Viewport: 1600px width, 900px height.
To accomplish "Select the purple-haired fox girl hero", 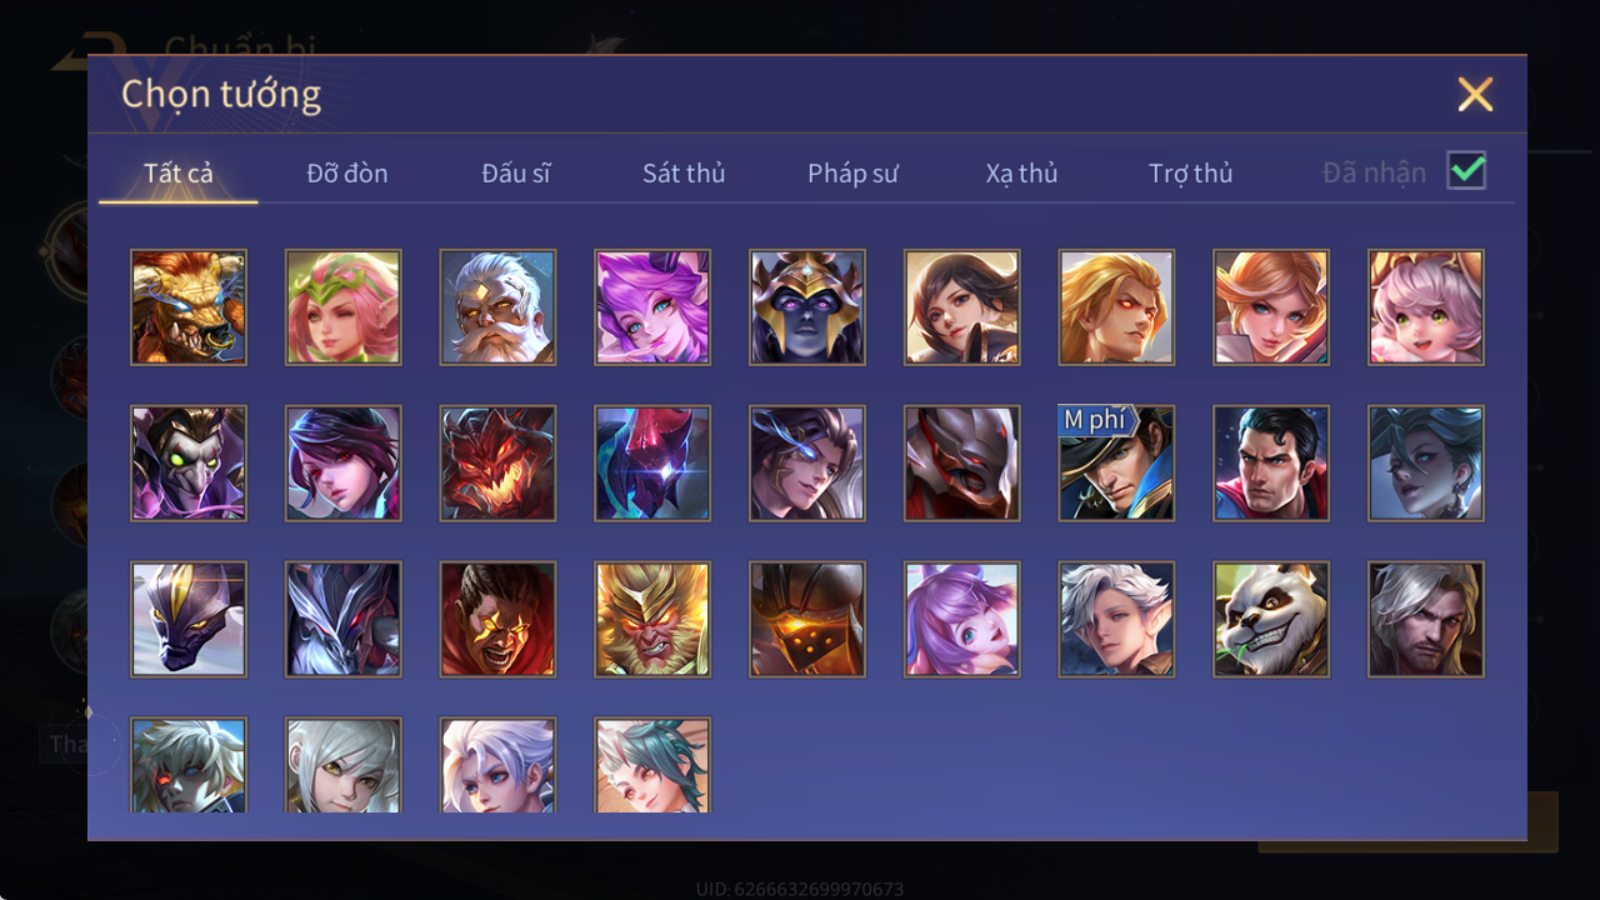I will click(x=652, y=307).
